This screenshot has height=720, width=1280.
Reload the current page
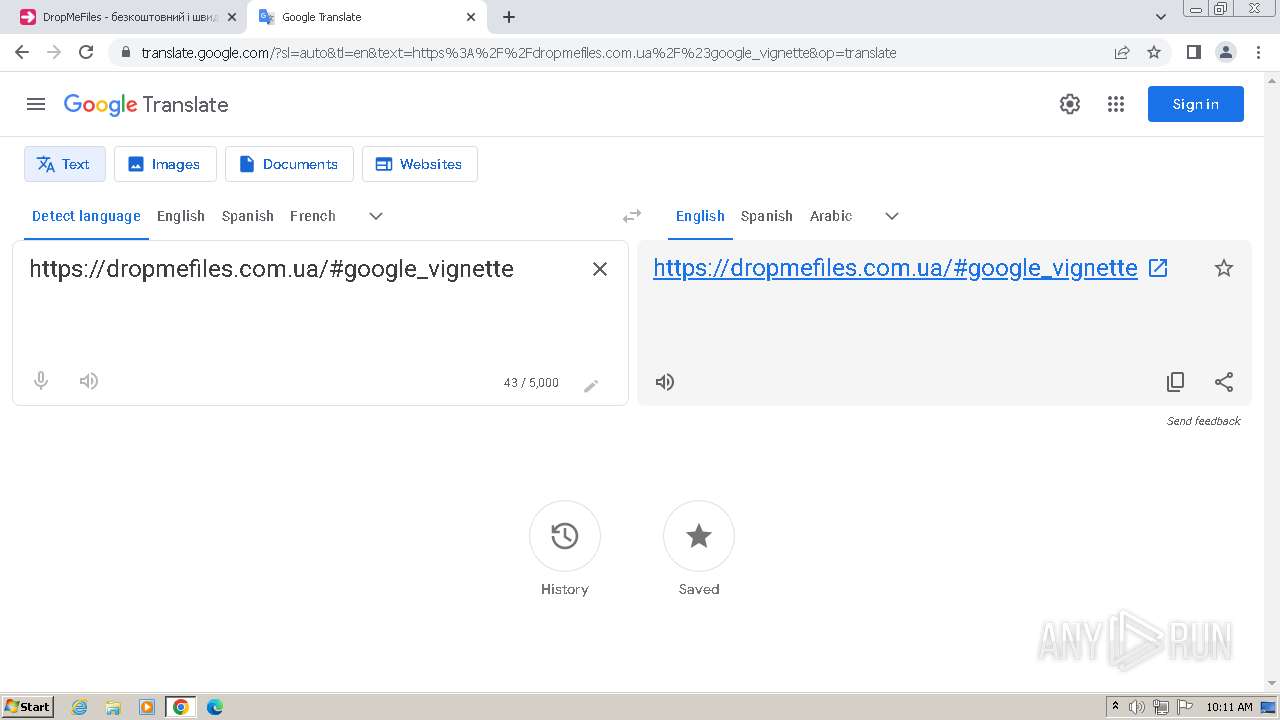pyautogui.click(x=86, y=52)
